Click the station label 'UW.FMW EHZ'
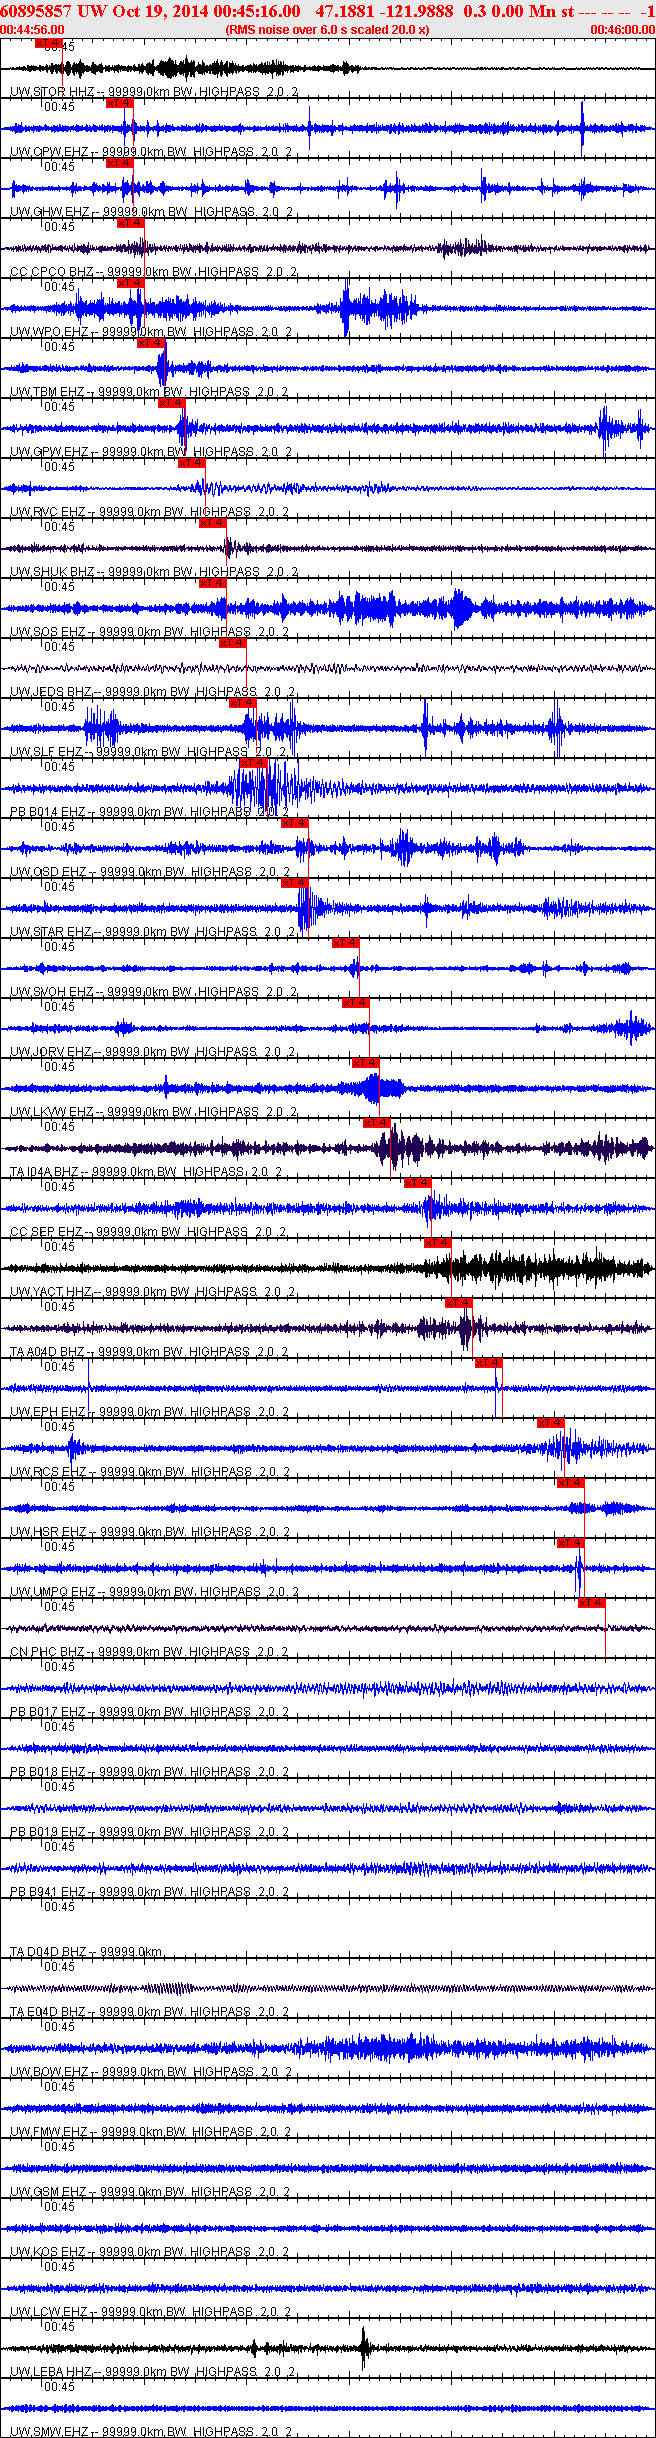 tap(49, 2132)
